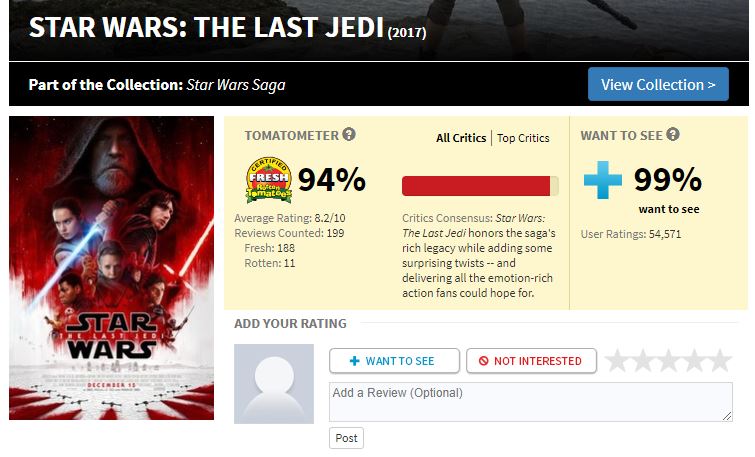
Task: Click the red Tomatometer score bar
Action: click(479, 186)
